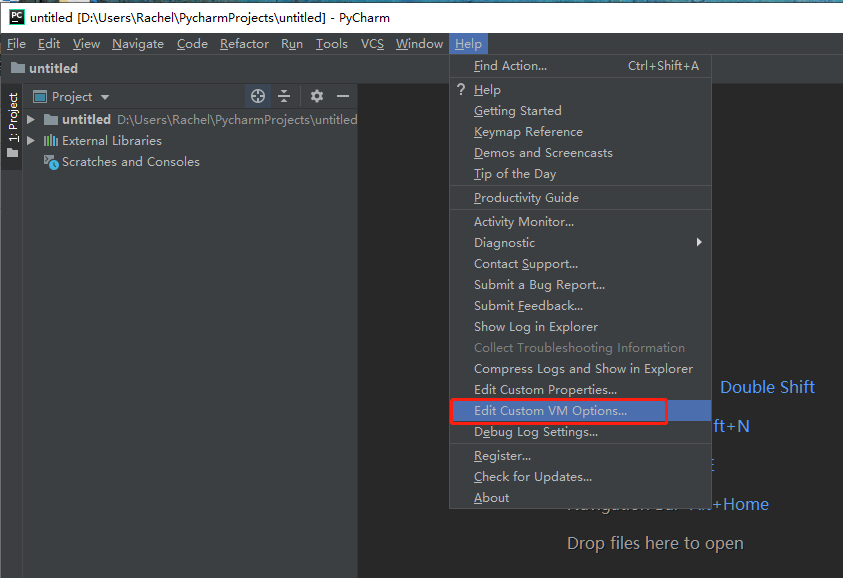Click the question mark icon beside Help
The height and width of the screenshot is (578, 843).
[461, 89]
